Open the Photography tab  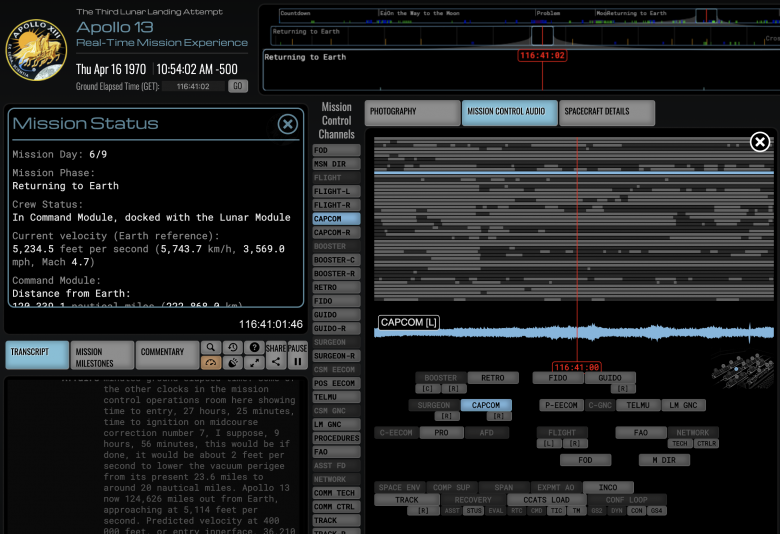click(x=412, y=112)
